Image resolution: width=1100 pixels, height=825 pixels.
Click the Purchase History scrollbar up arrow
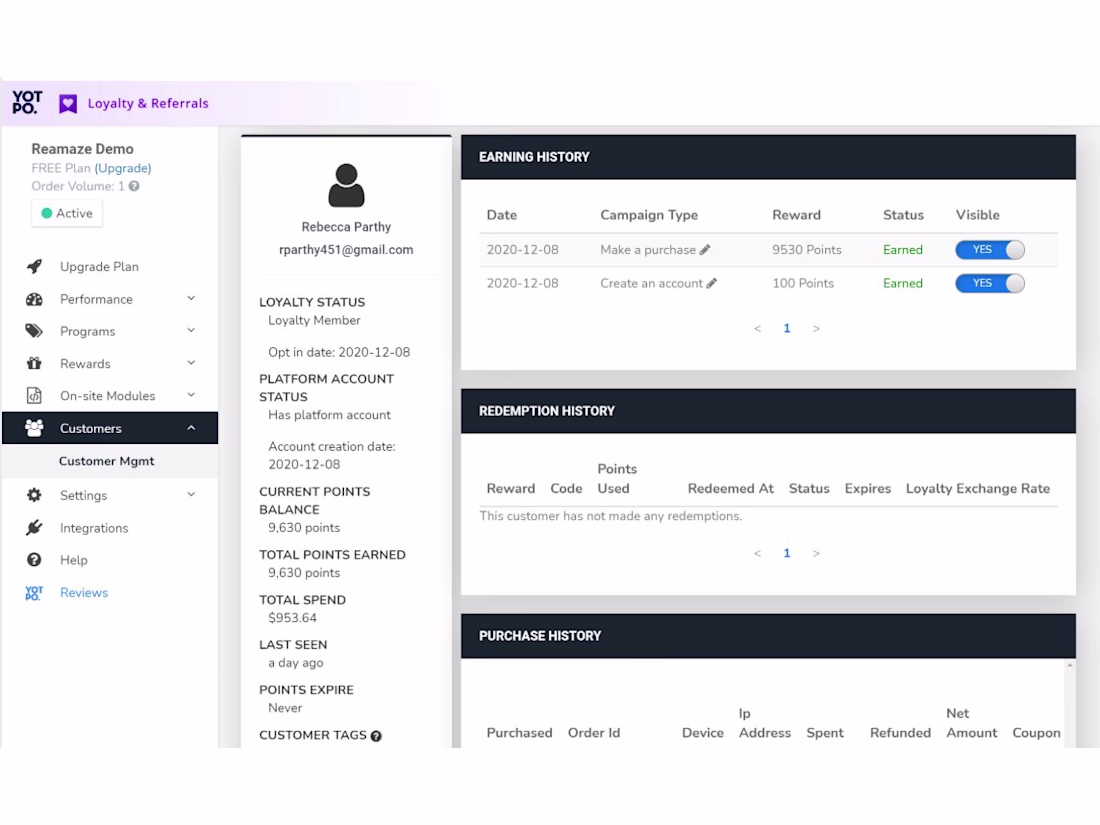point(1070,665)
